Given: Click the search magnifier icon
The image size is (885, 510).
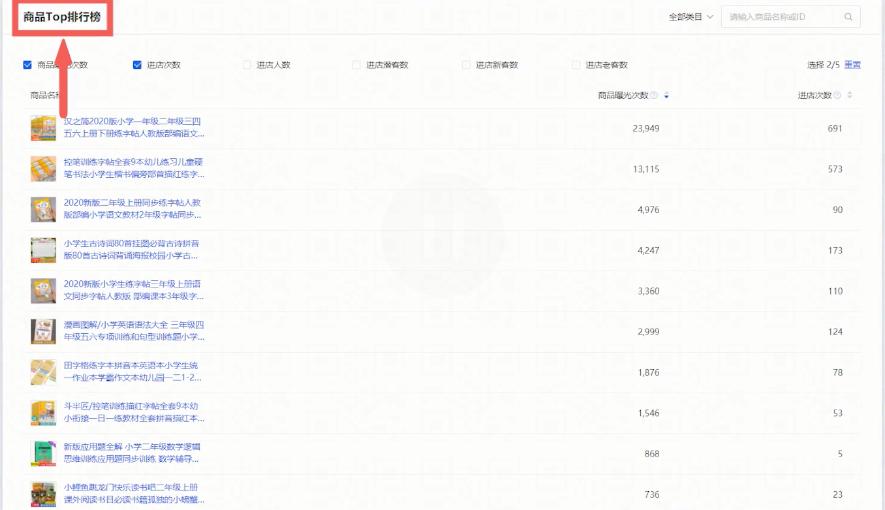Looking at the screenshot, I should pyautogui.click(x=848, y=17).
